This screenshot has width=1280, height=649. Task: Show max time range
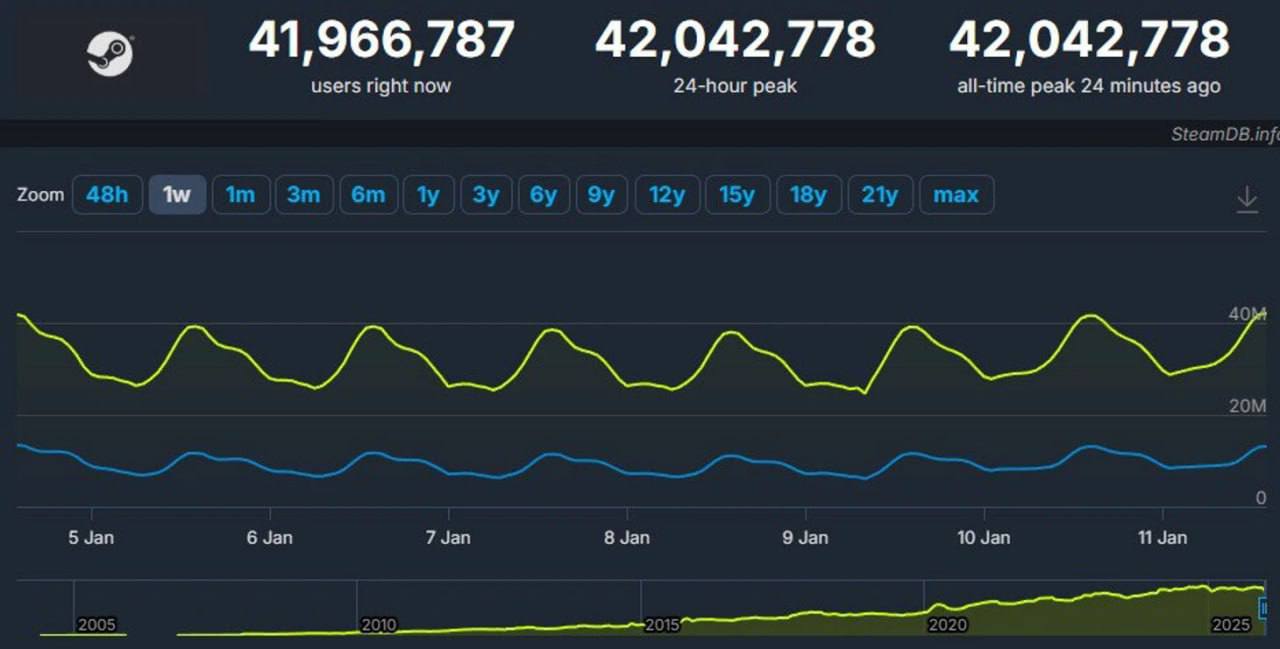click(x=956, y=195)
